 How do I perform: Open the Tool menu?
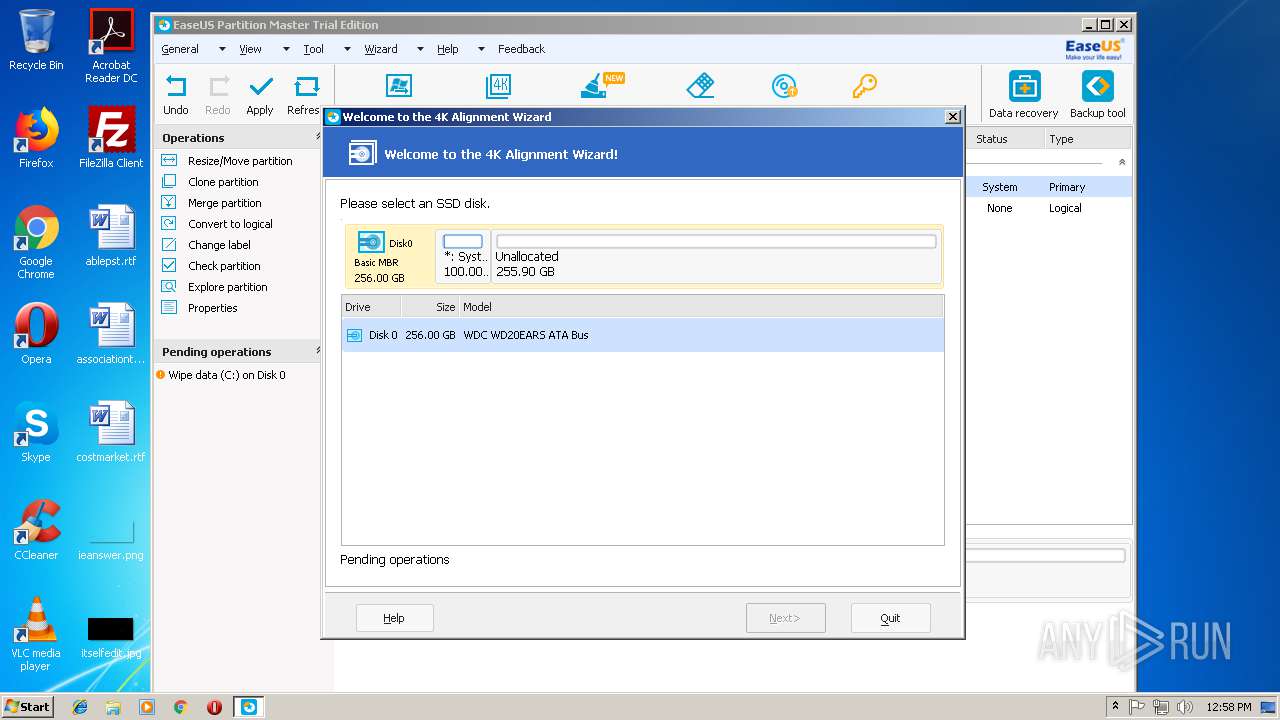(x=314, y=49)
